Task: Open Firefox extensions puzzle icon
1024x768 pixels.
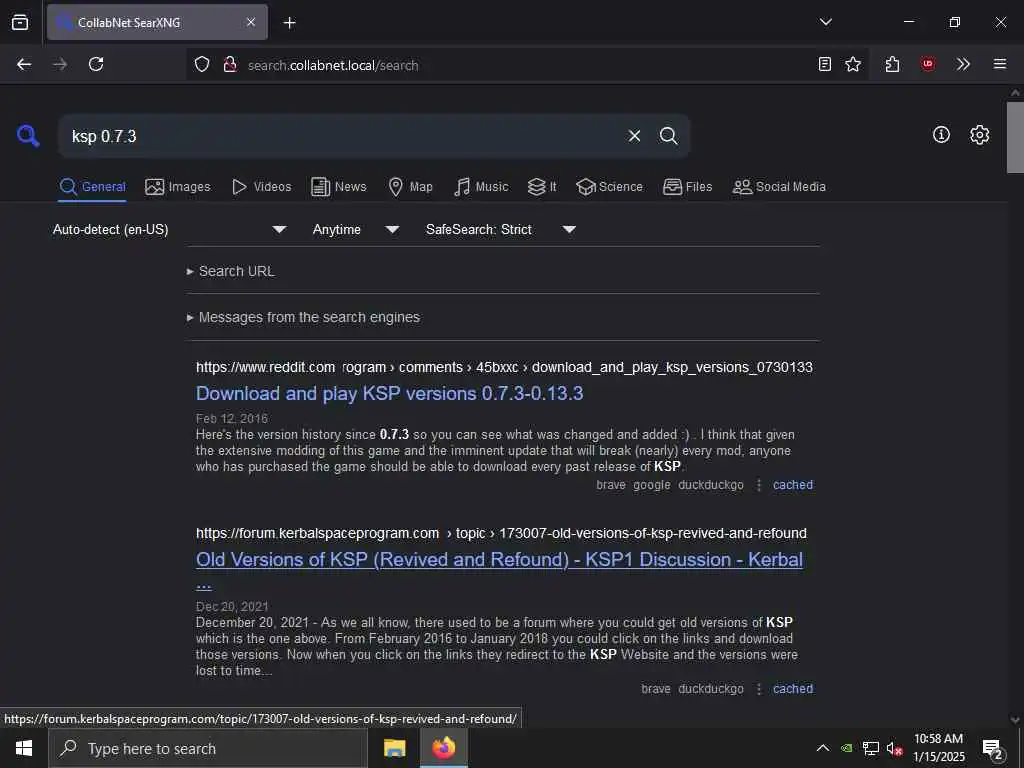Action: tap(893, 64)
